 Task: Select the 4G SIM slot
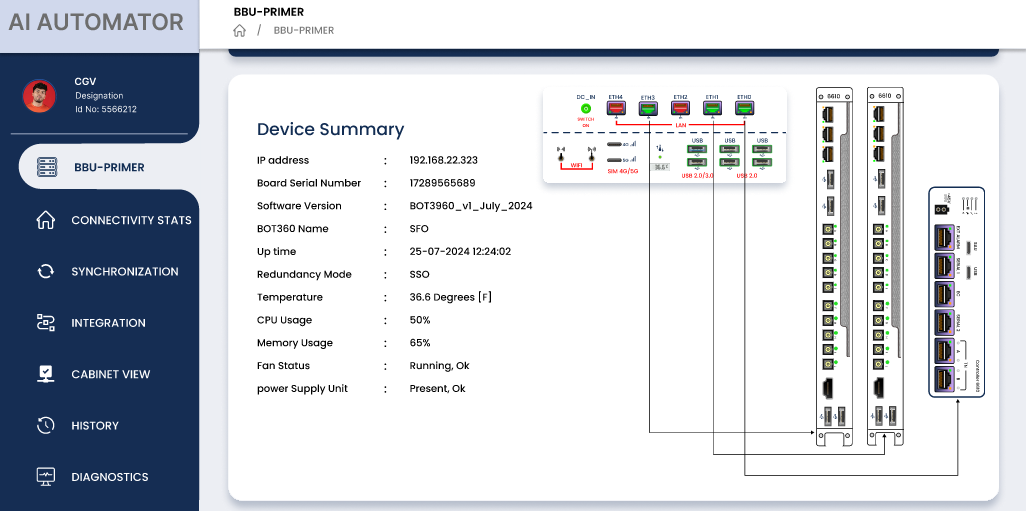620,146
